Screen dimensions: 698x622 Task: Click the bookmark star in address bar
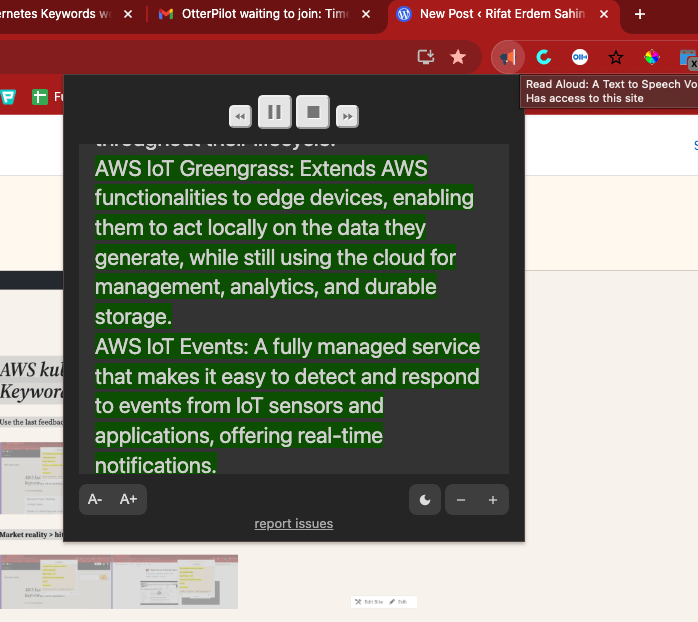click(x=458, y=57)
